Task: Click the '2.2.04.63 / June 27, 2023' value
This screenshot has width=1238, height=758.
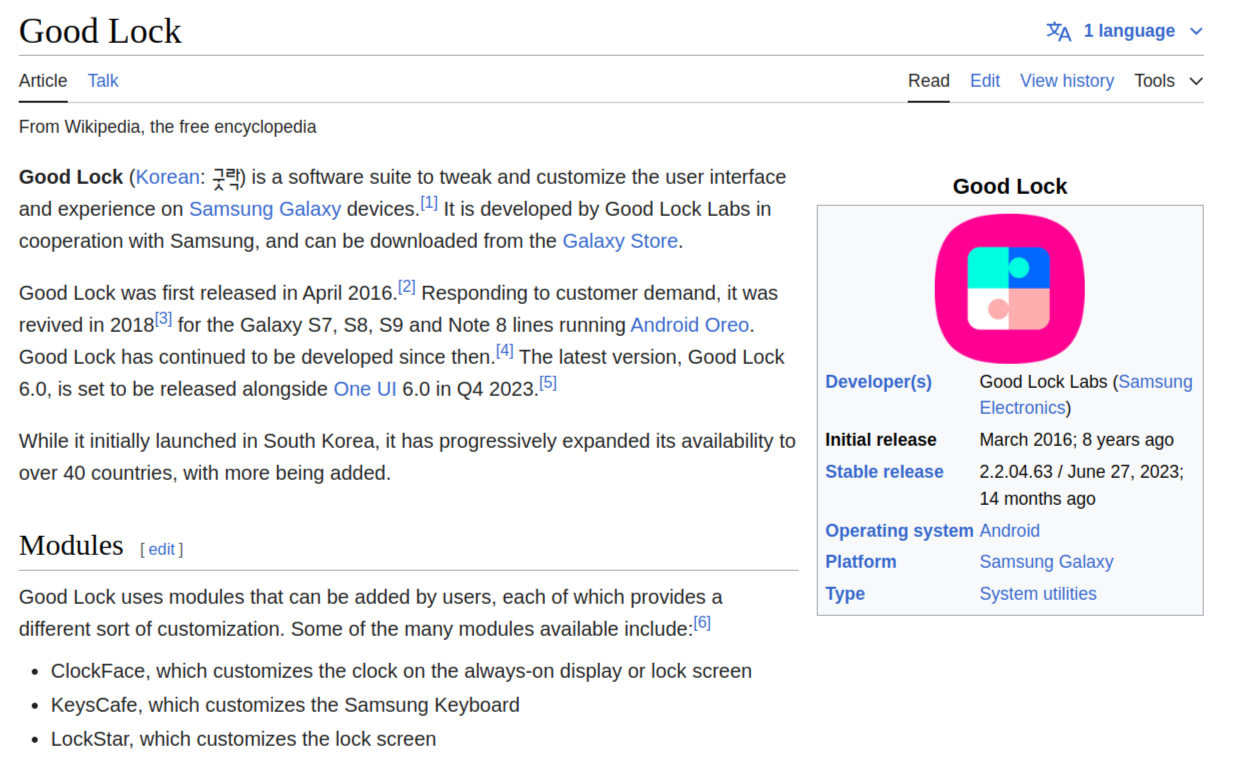Action: tap(1081, 472)
